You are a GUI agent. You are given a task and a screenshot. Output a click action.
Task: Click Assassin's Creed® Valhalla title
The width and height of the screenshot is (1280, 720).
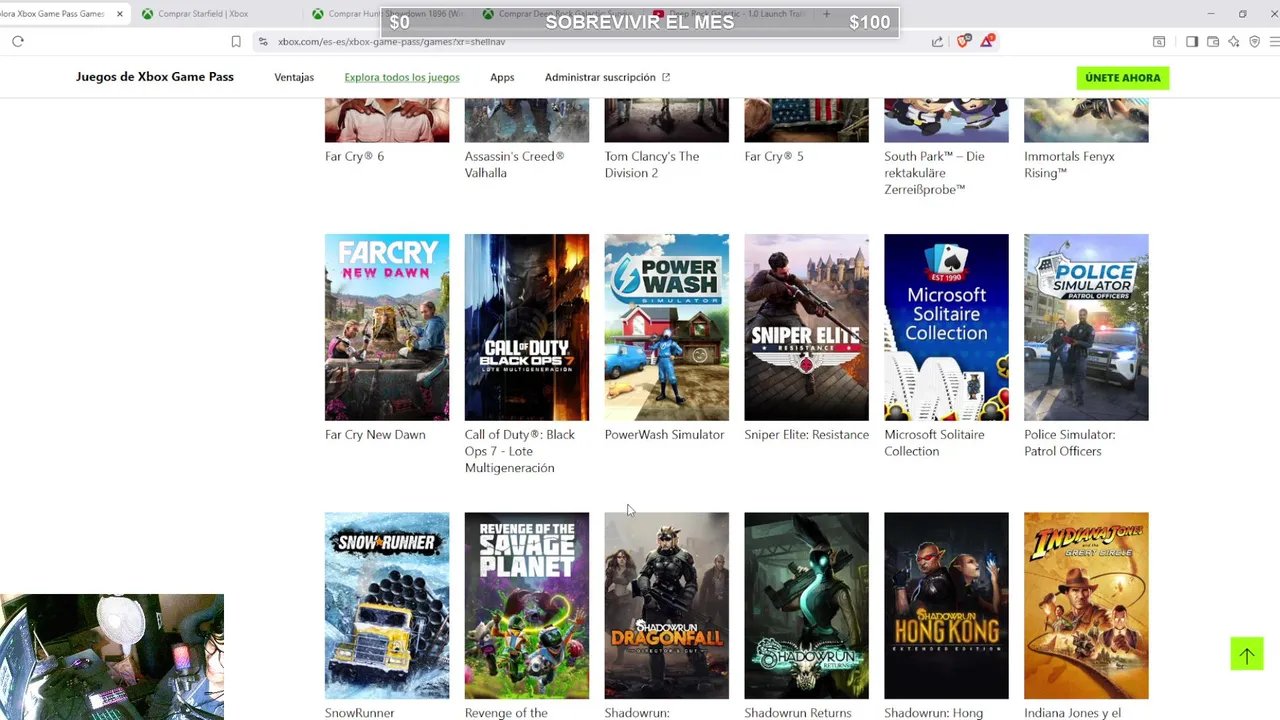pos(514,164)
